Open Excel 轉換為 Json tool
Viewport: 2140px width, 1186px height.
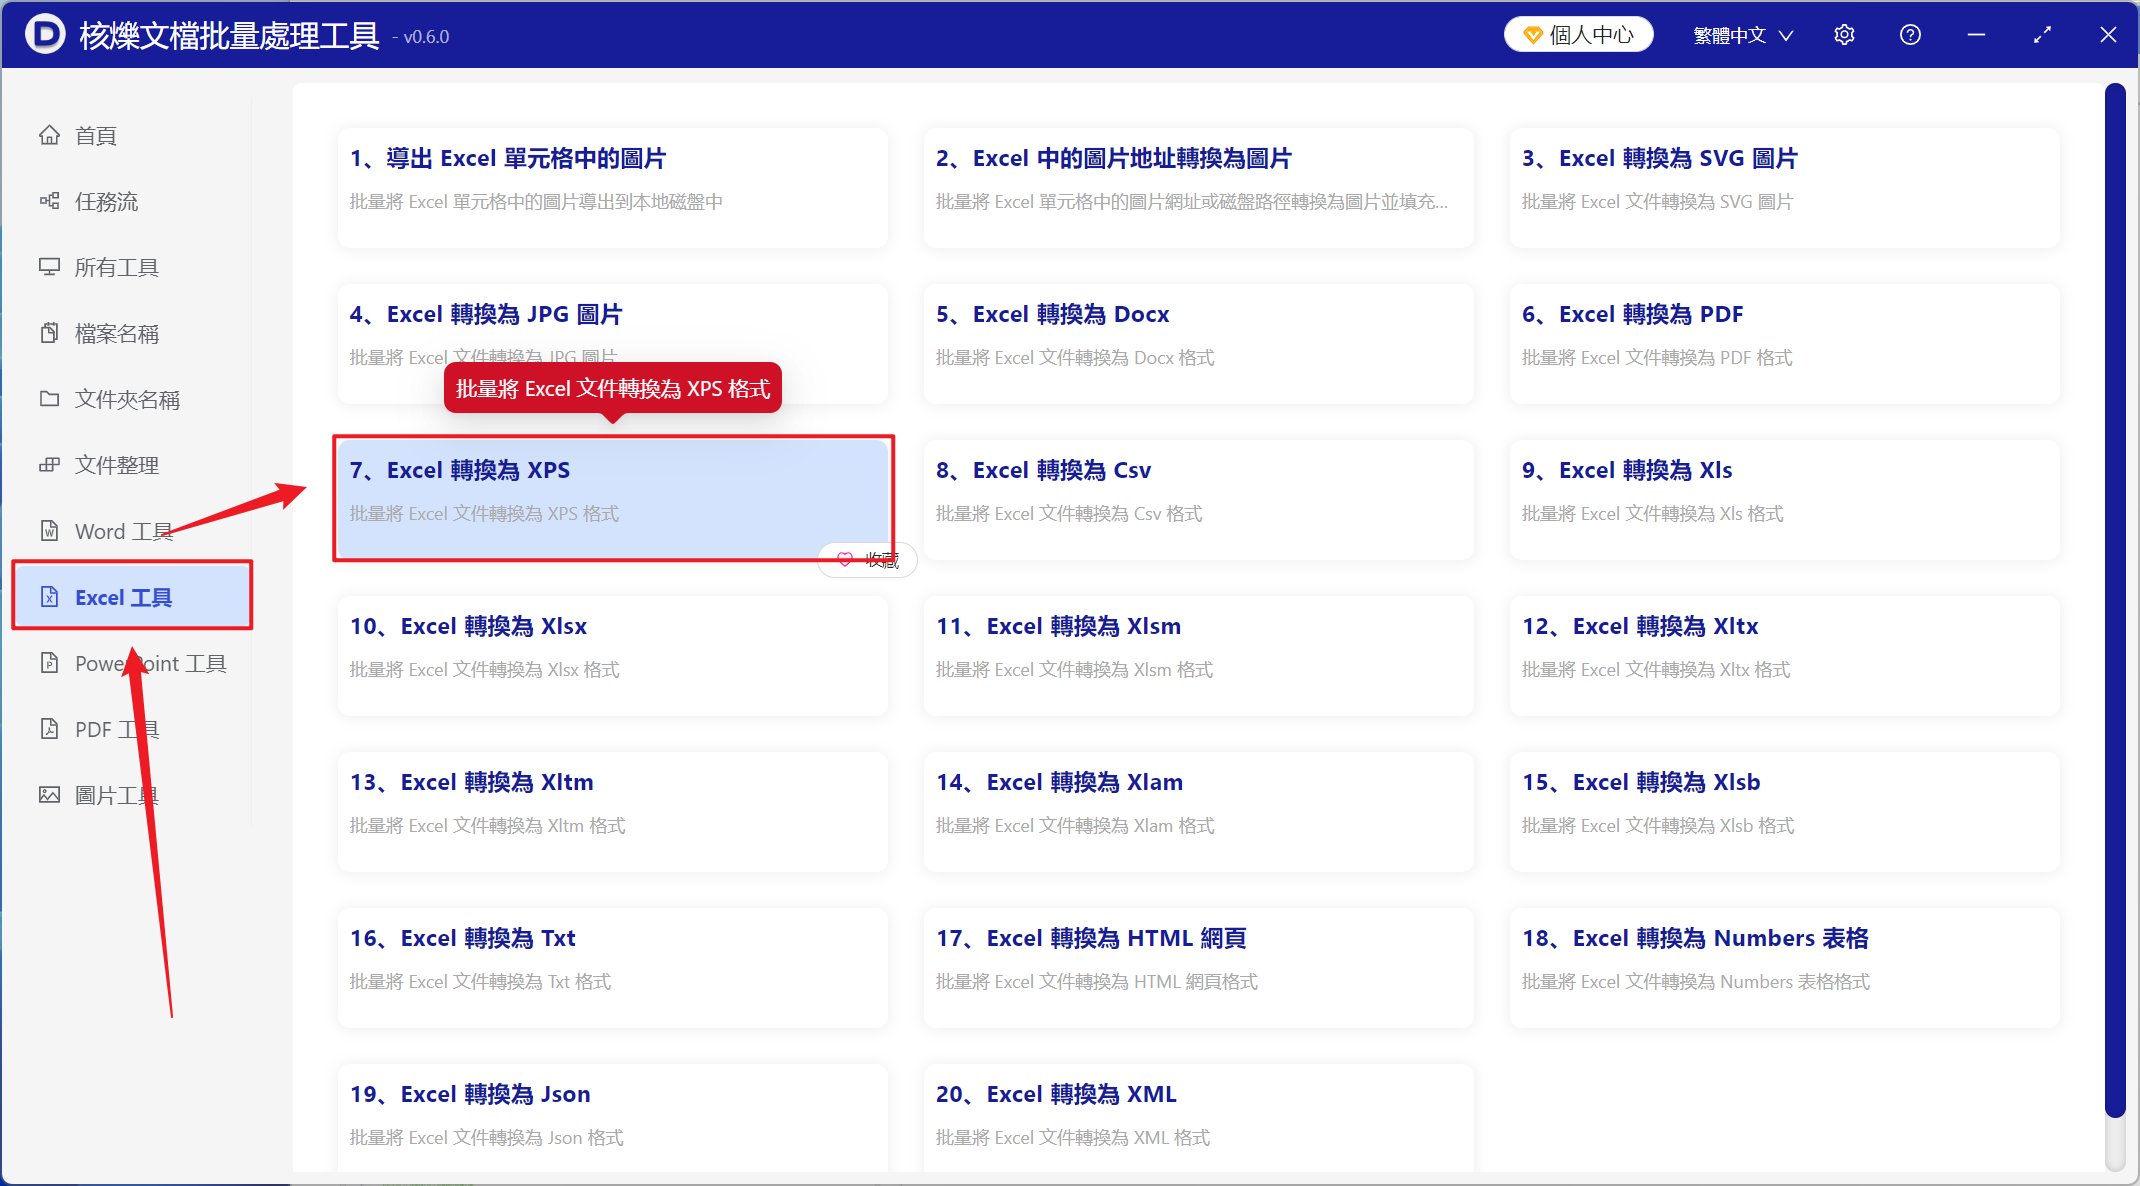tap(612, 1118)
